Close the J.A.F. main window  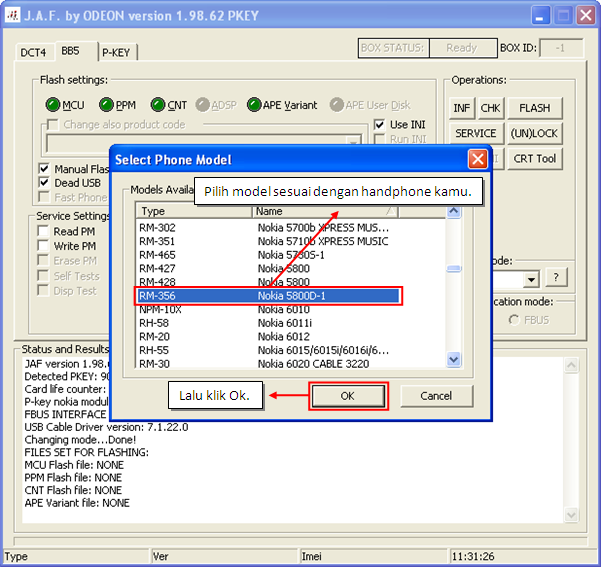(x=586, y=16)
